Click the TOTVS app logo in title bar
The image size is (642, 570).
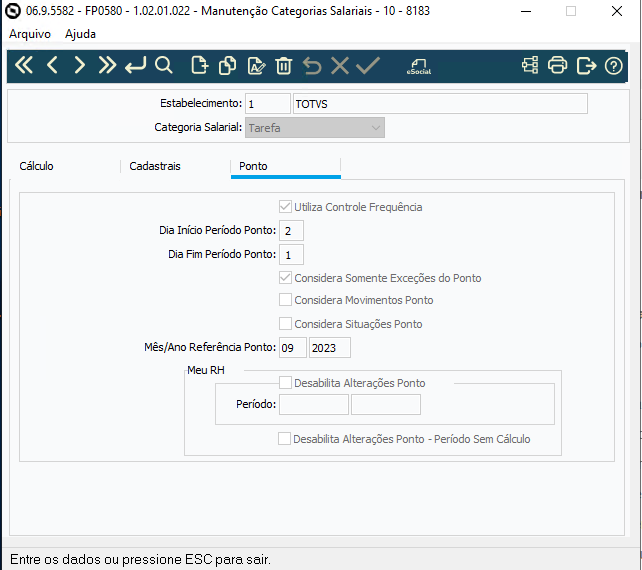13,11
